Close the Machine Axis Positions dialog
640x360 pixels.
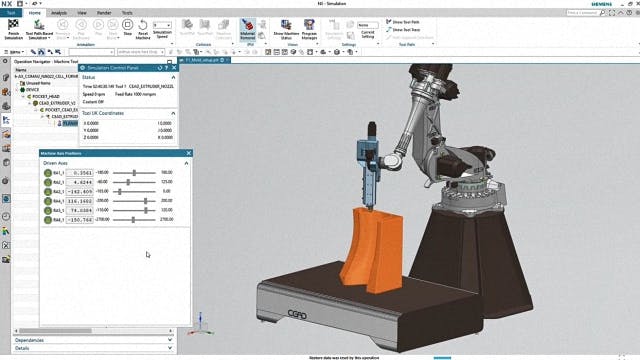189,153
